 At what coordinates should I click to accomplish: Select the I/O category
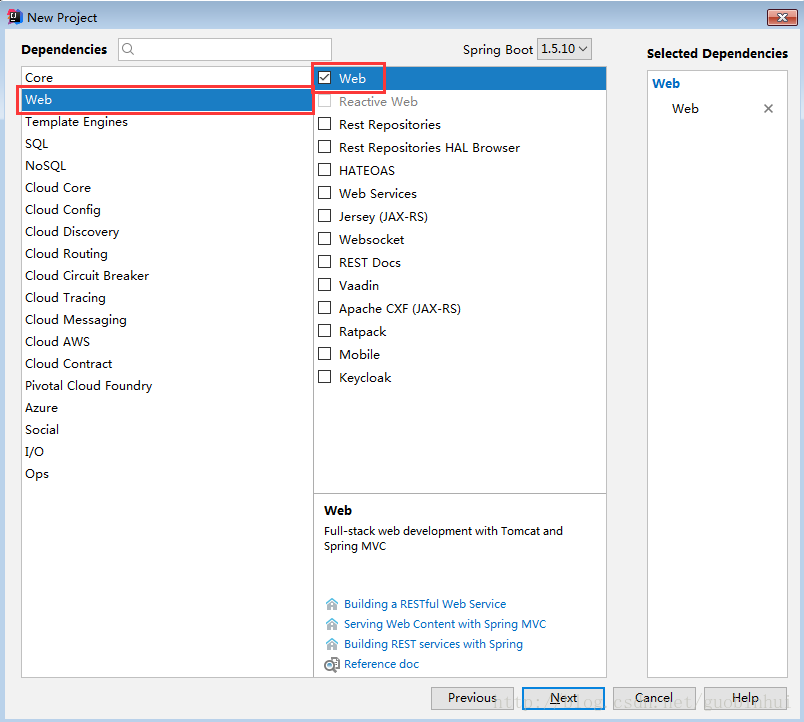[x=167, y=452]
